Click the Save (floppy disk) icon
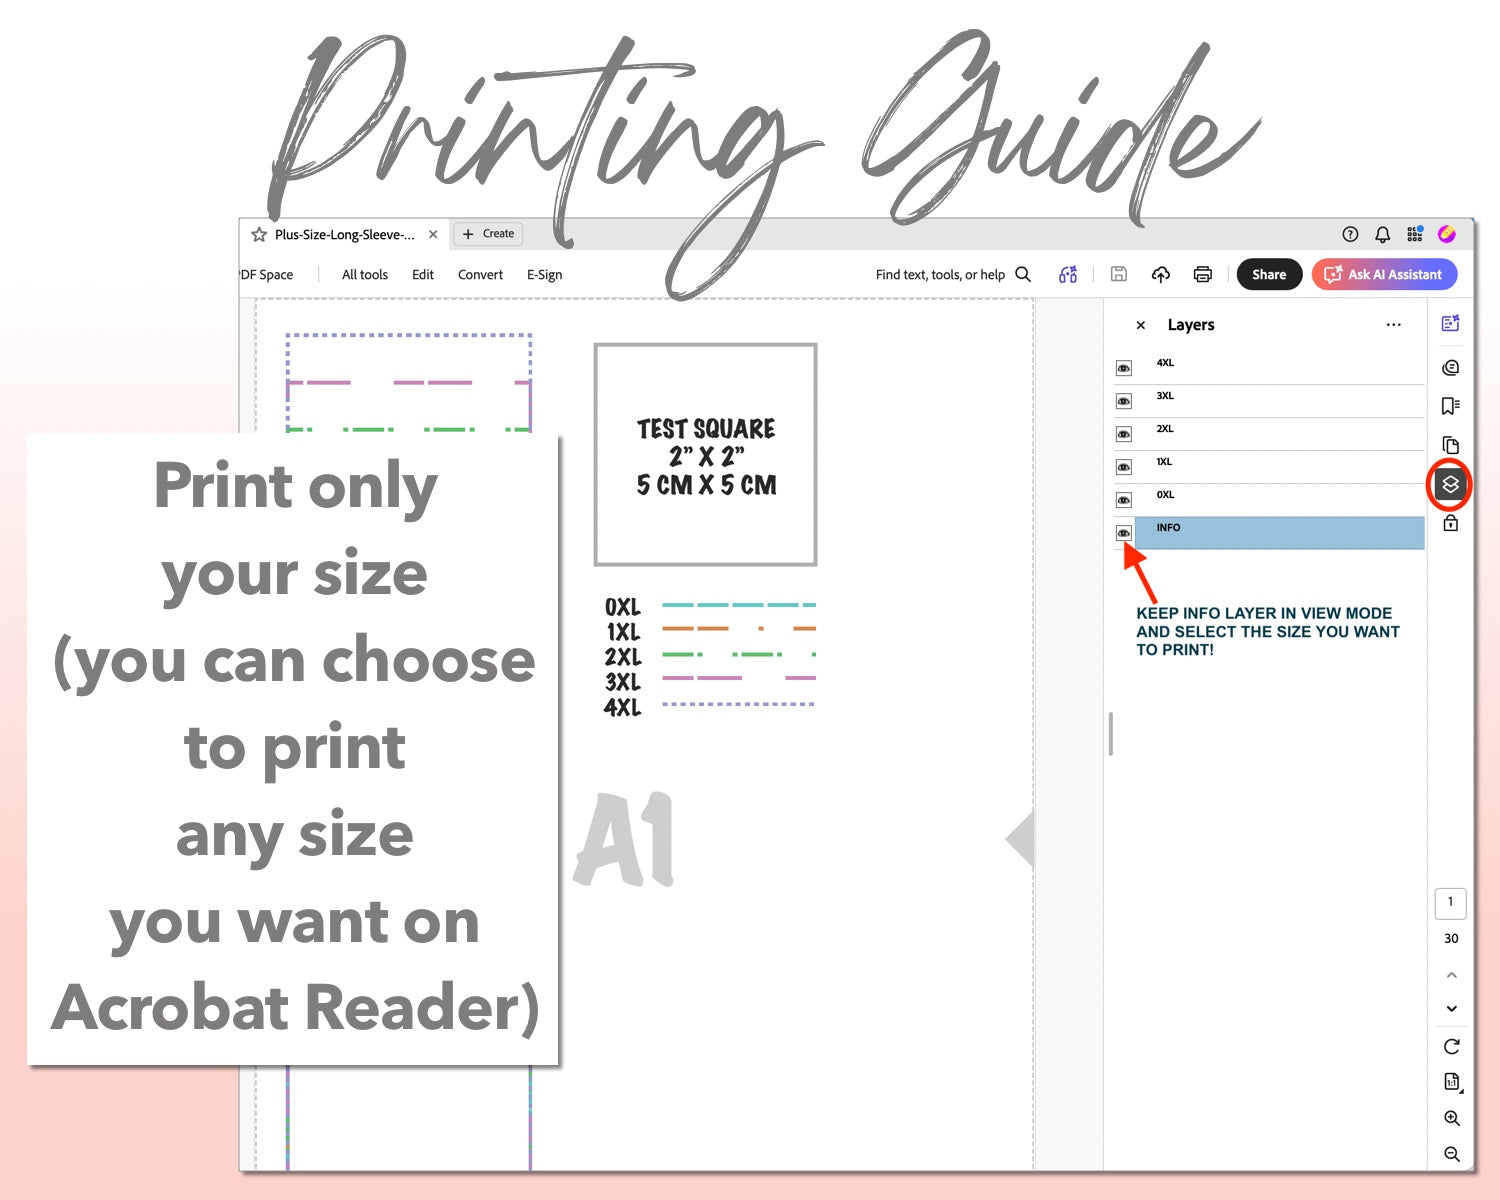 1119,274
